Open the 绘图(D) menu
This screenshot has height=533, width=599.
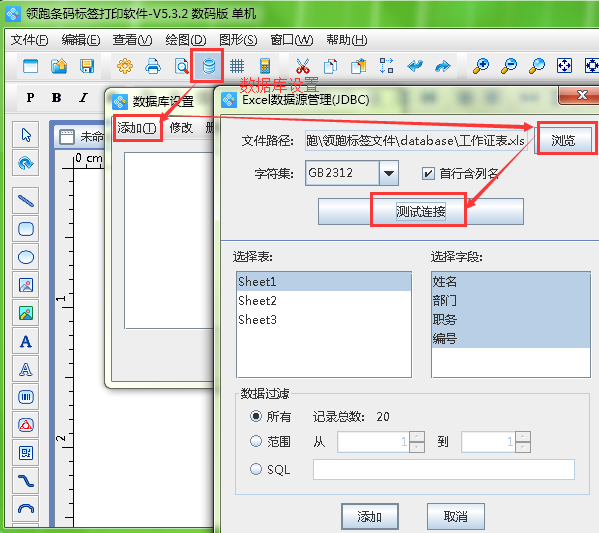click(186, 40)
